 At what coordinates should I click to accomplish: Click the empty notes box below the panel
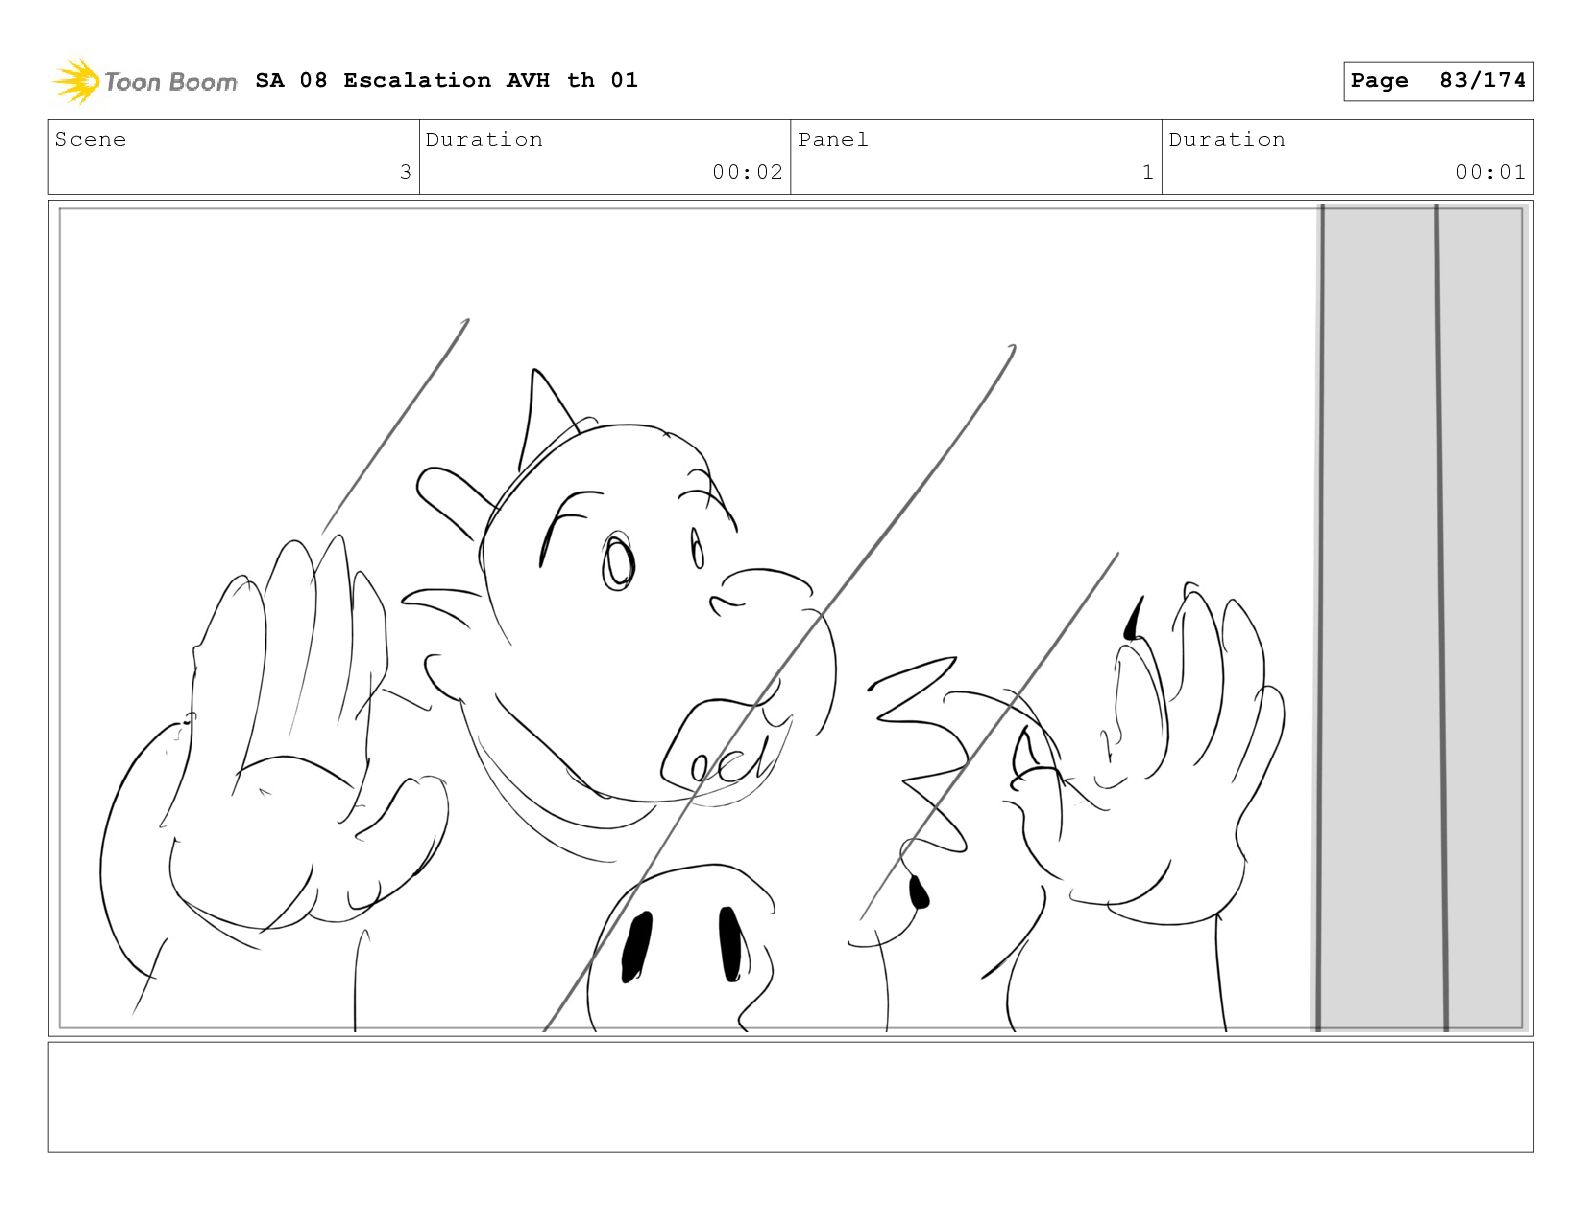click(x=790, y=1097)
